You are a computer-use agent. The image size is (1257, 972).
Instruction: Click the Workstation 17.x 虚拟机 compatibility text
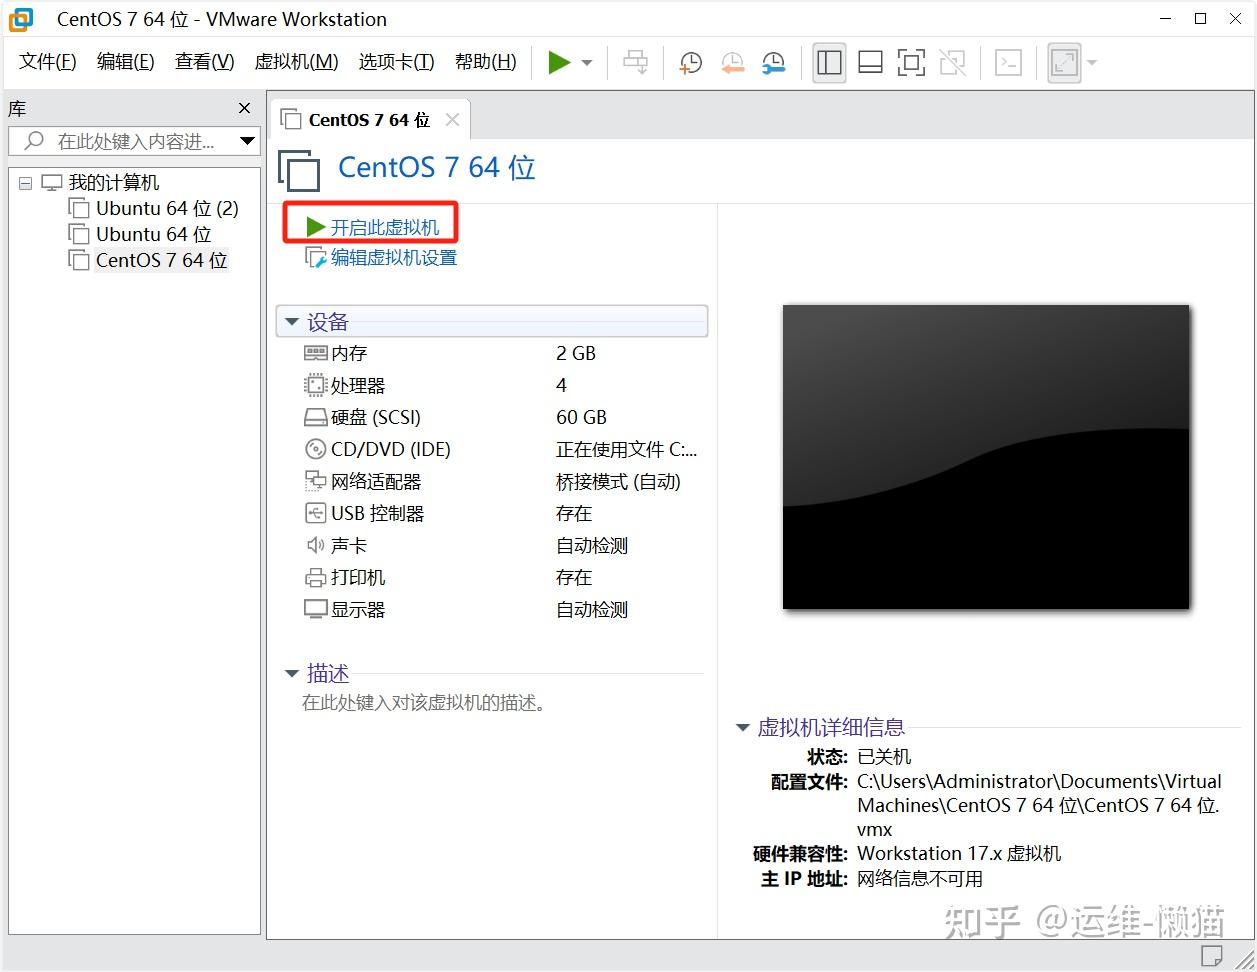coord(959,854)
